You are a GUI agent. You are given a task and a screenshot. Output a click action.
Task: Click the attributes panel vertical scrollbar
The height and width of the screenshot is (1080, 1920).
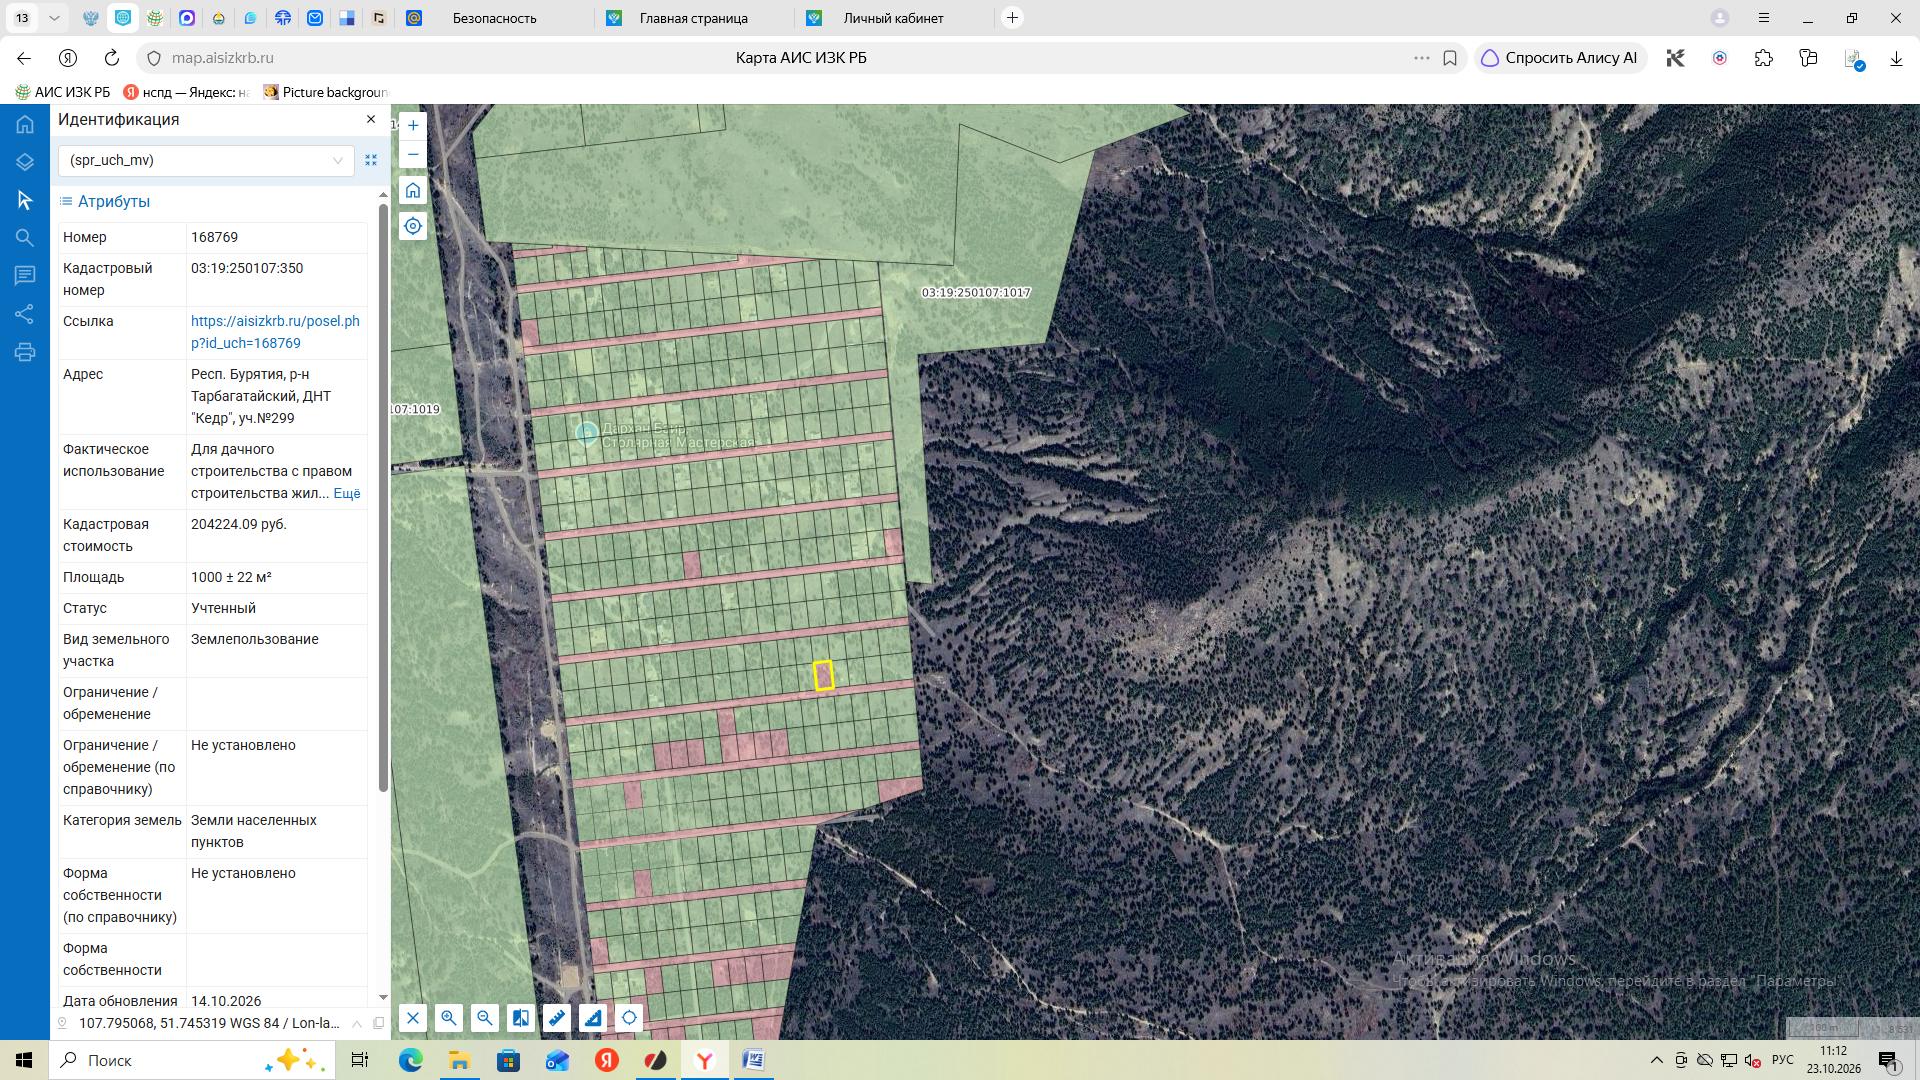tap(383, 498)
